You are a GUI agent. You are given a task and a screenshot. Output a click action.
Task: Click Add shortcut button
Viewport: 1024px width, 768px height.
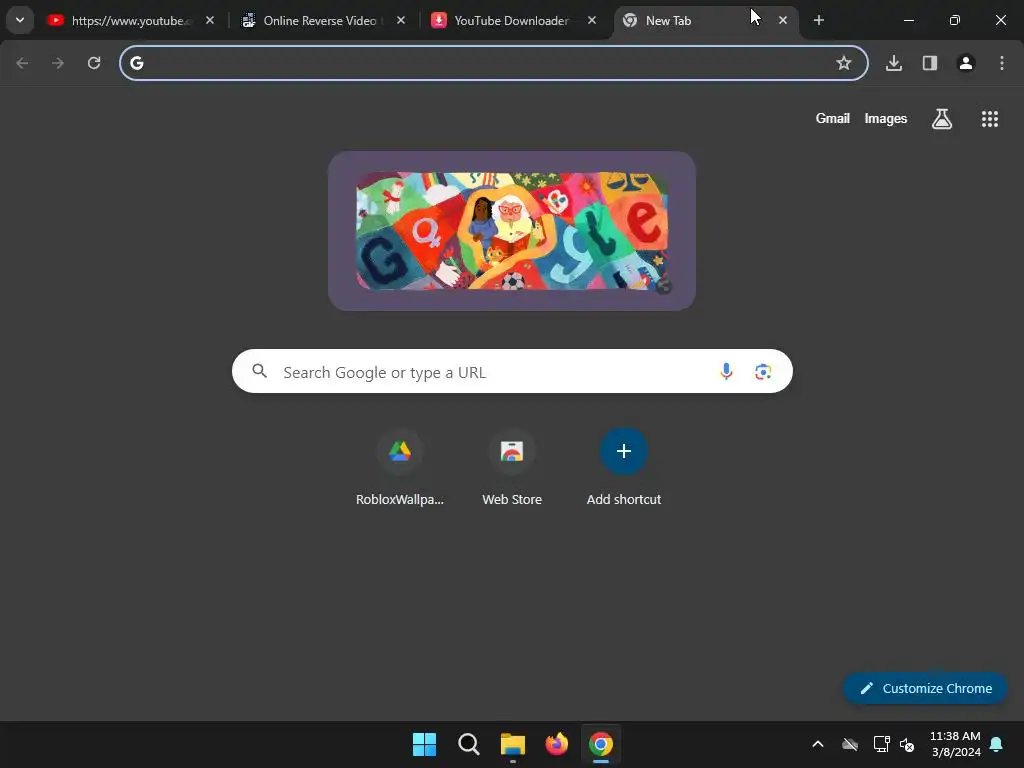click(x=624, y=468)
